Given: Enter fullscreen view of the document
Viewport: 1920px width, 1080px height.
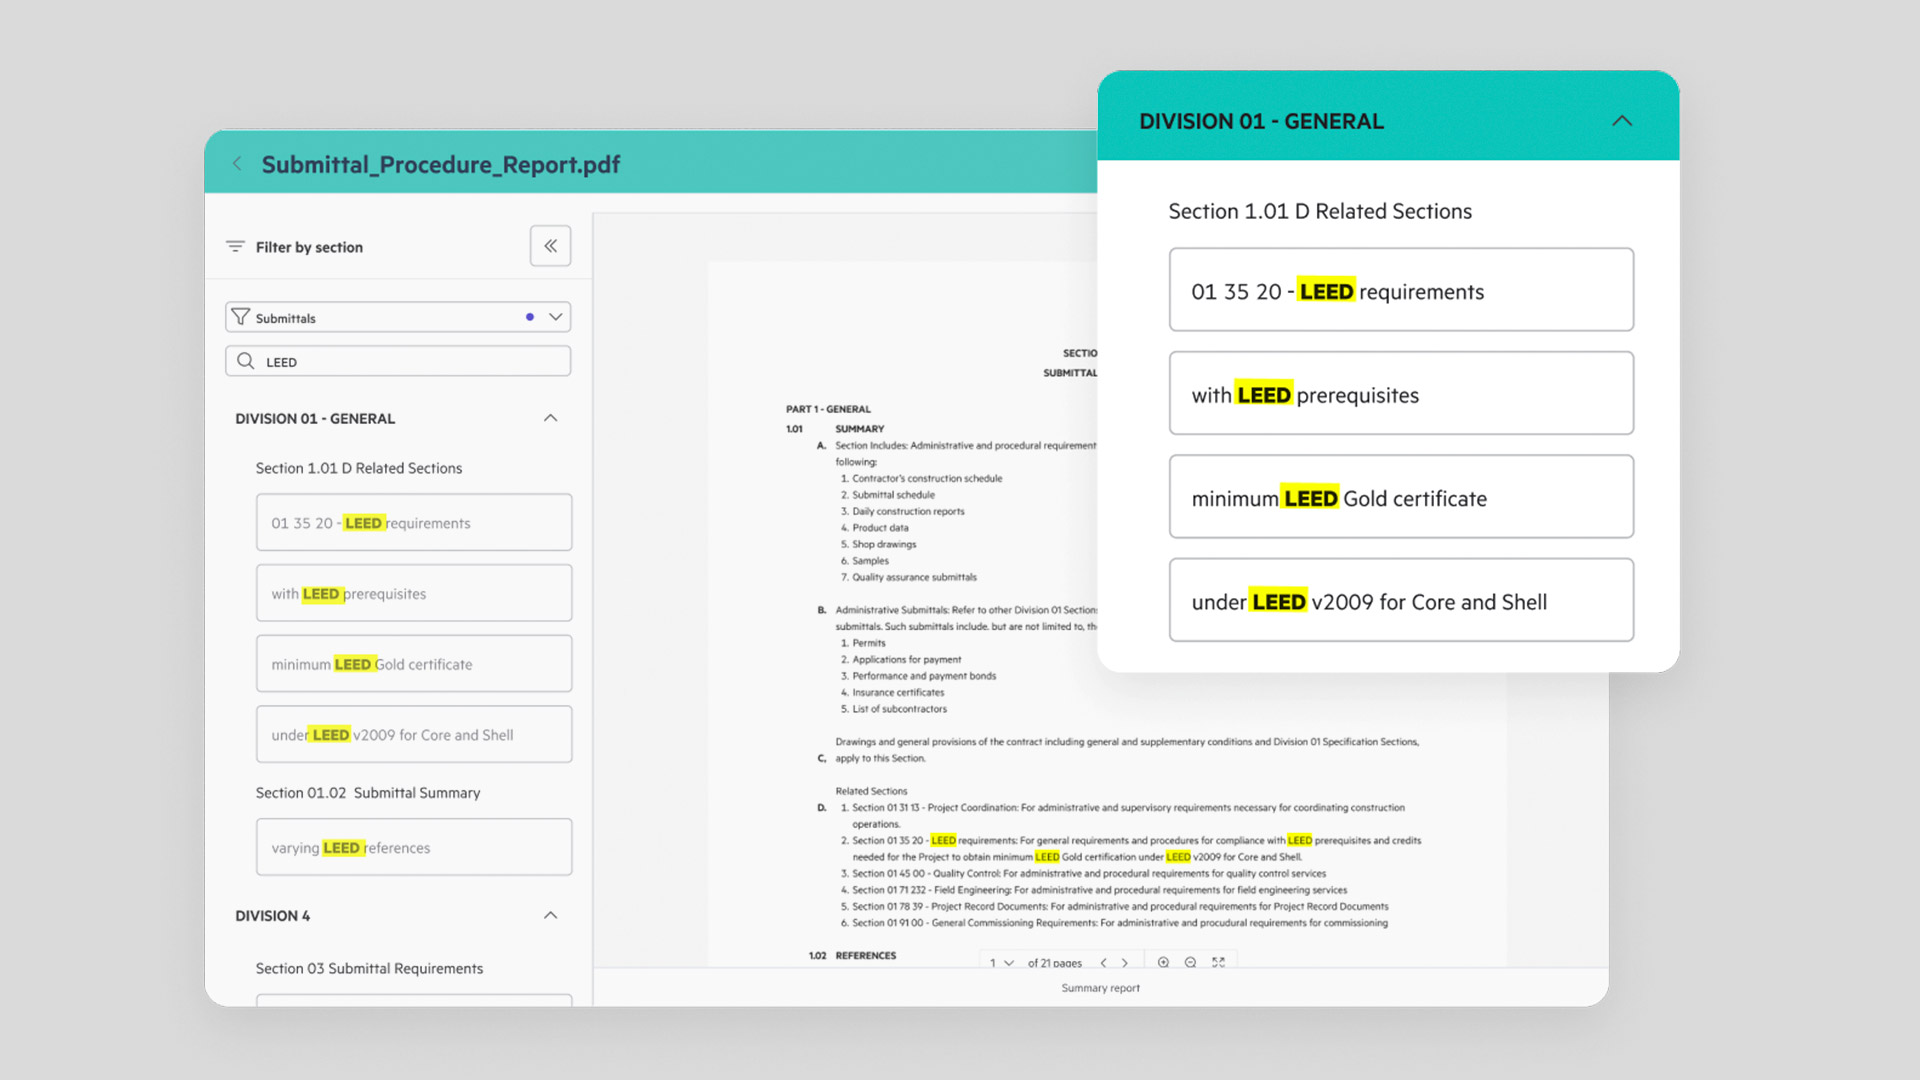Looking at the screenshot, I should (1218, 963).
